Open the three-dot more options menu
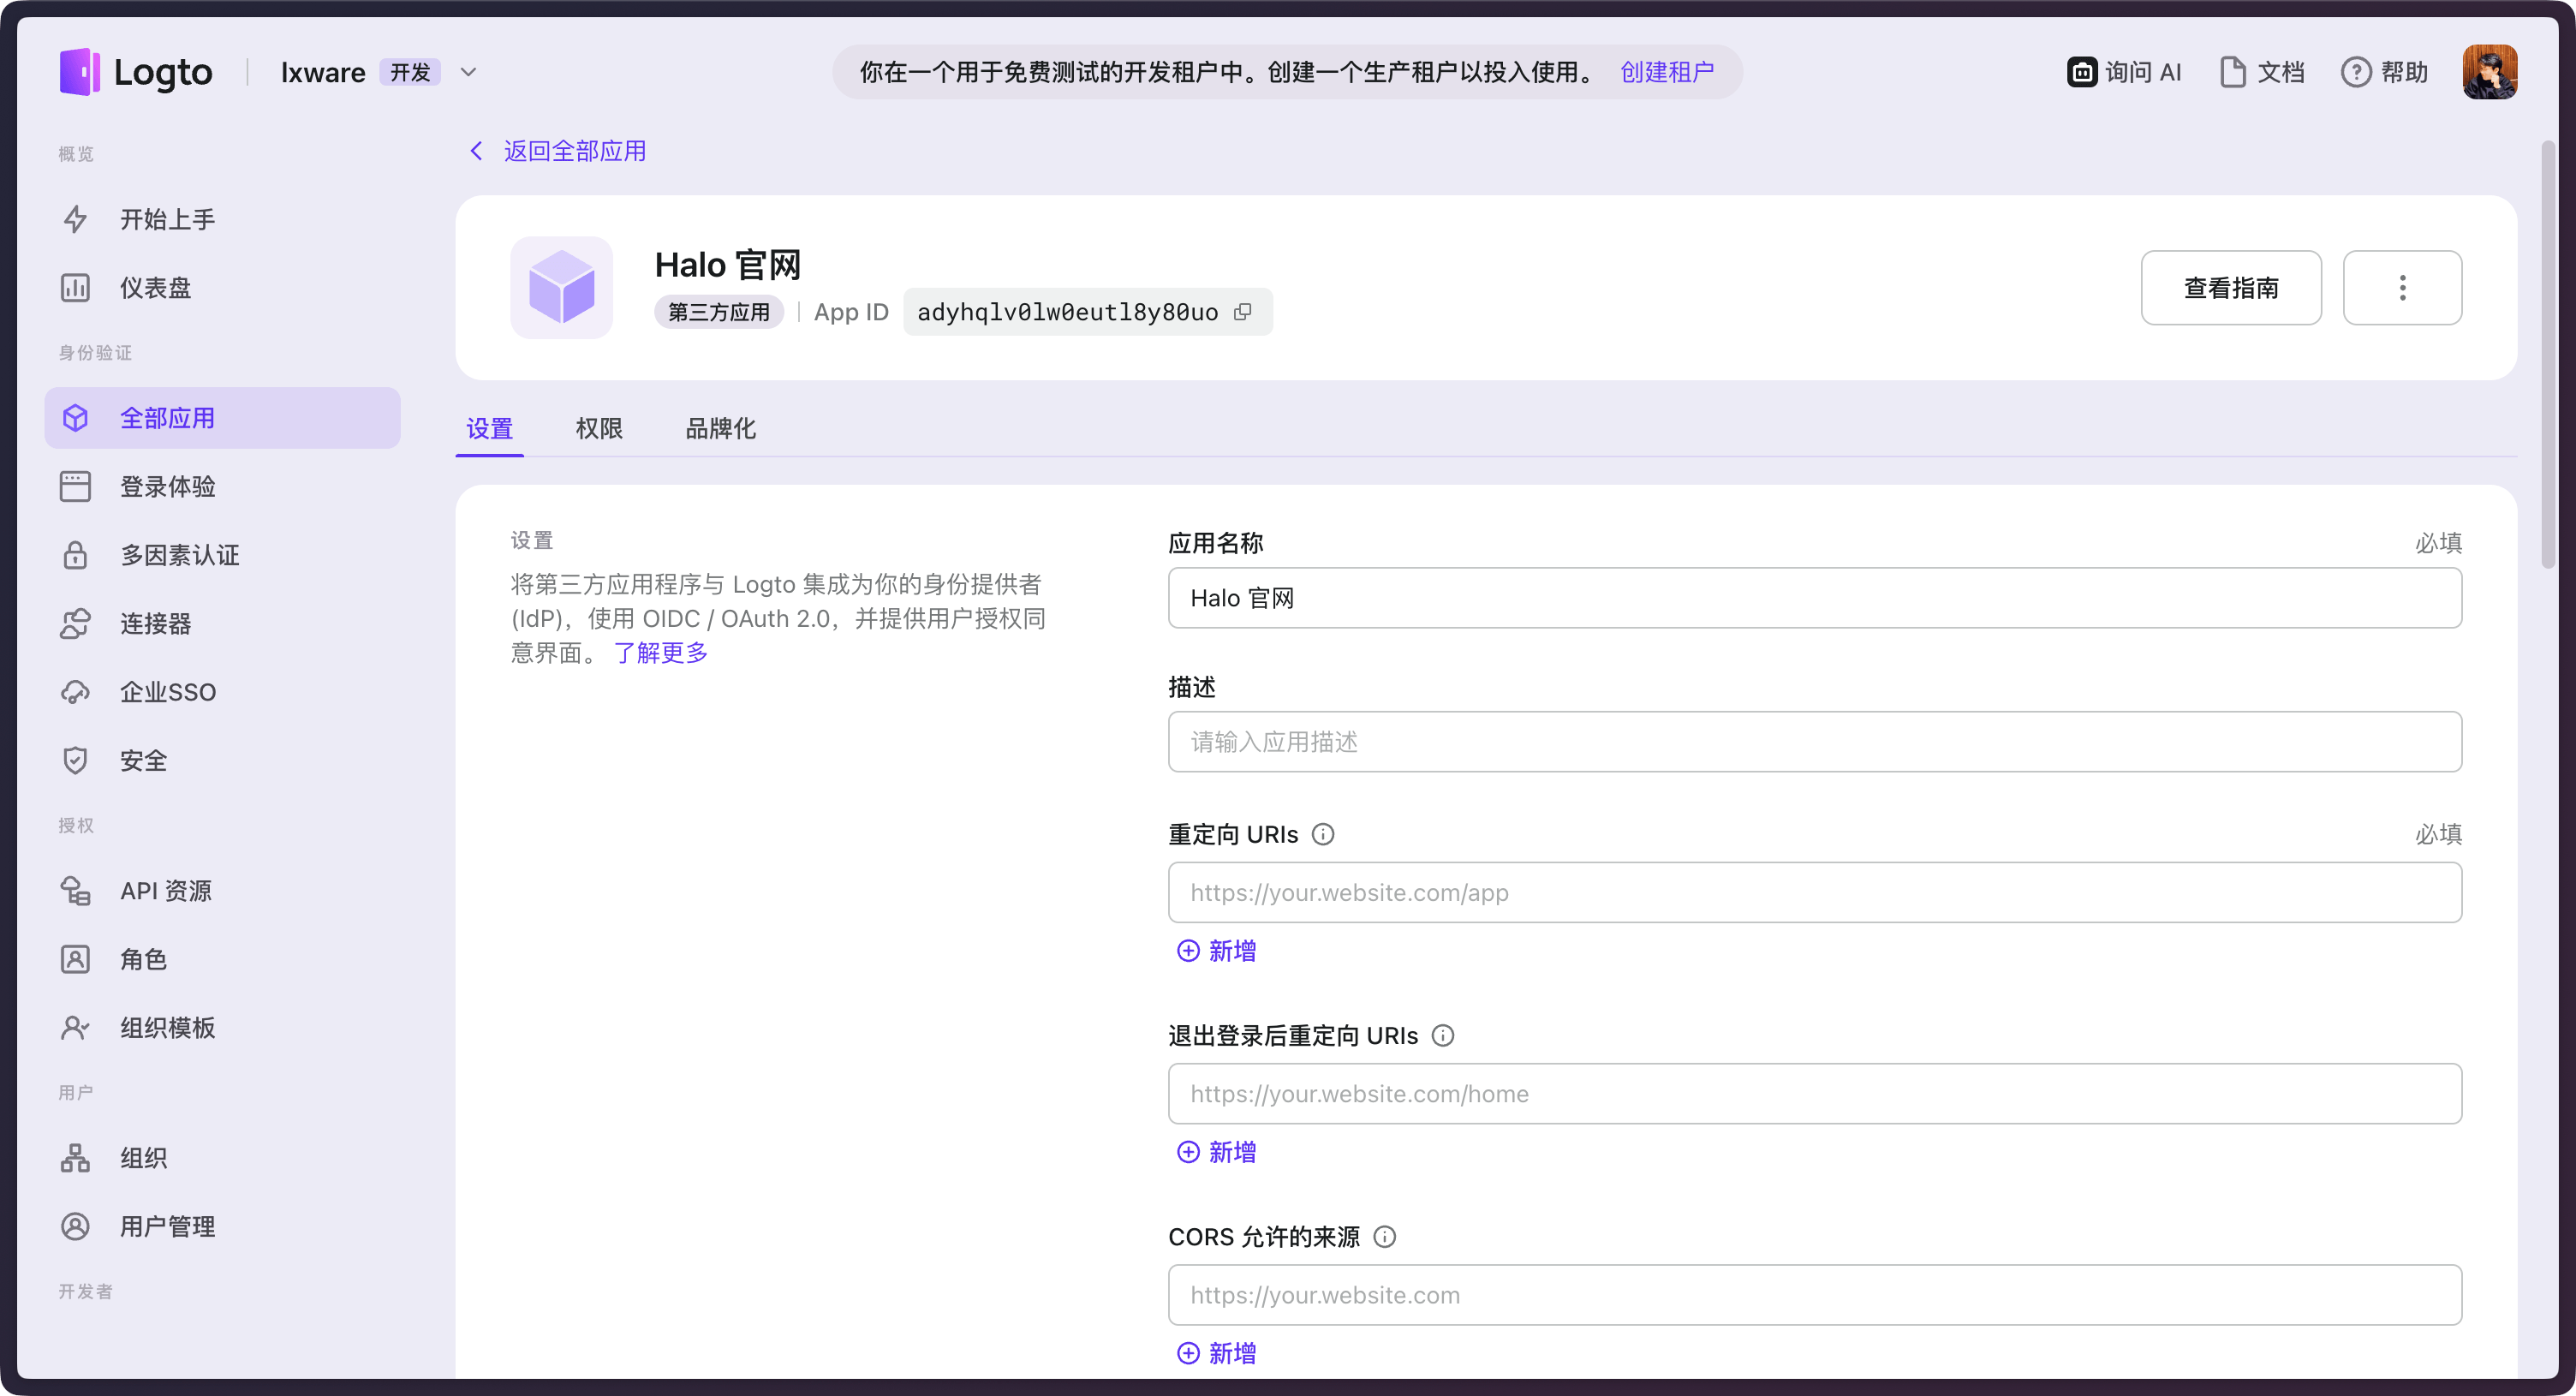This screenshot has width=2576, height=1396. [2402, 288]
